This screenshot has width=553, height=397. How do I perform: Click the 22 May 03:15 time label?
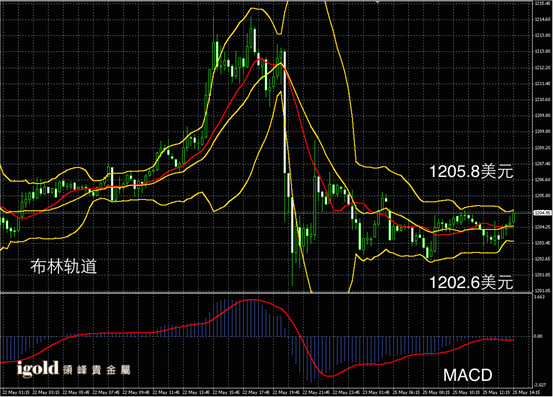(x=46, y=392)
